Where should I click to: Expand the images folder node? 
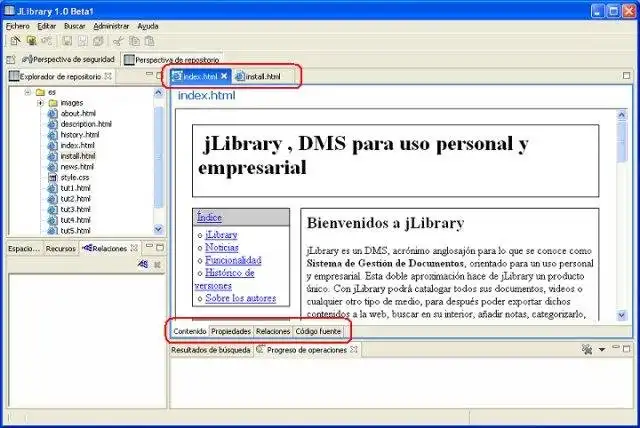click(x=40, y=103)
